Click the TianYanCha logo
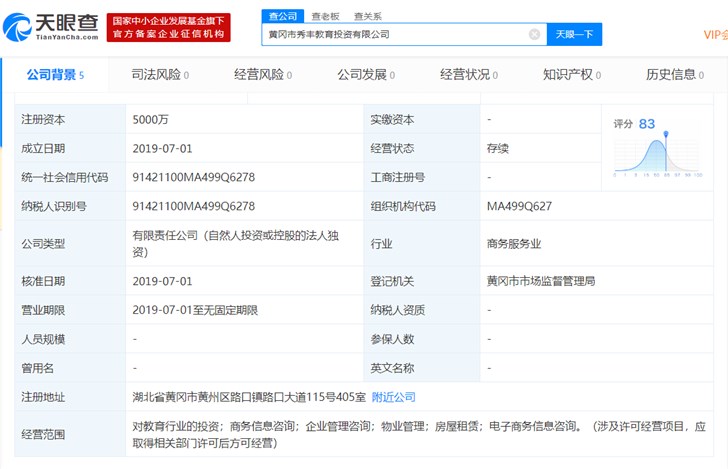Image resolution: width=728 pixels, height=469 pixels. (51, 27)
